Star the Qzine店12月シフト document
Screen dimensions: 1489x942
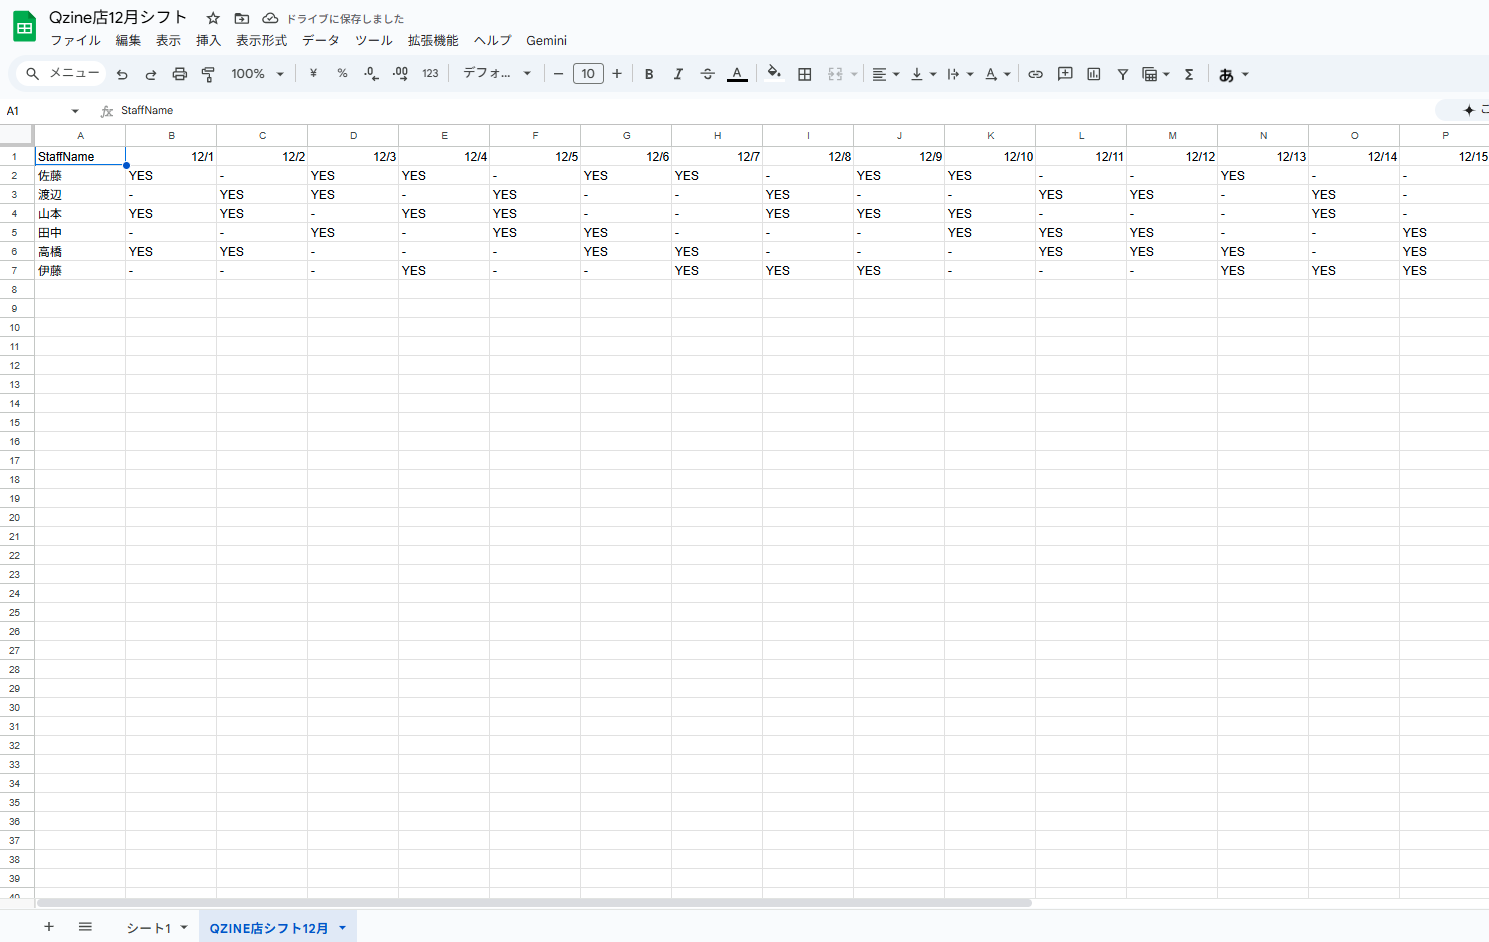(x=213, y=18)
